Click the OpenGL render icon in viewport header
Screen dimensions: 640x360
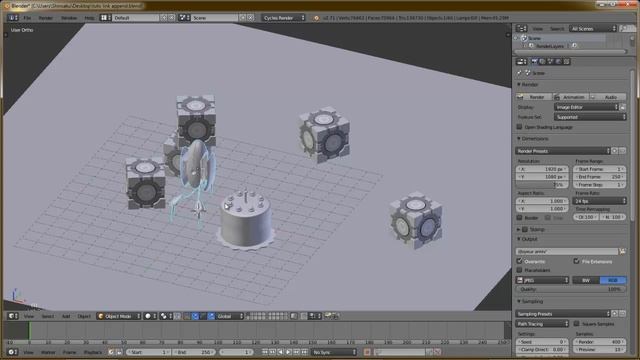[x=329, y=316]
